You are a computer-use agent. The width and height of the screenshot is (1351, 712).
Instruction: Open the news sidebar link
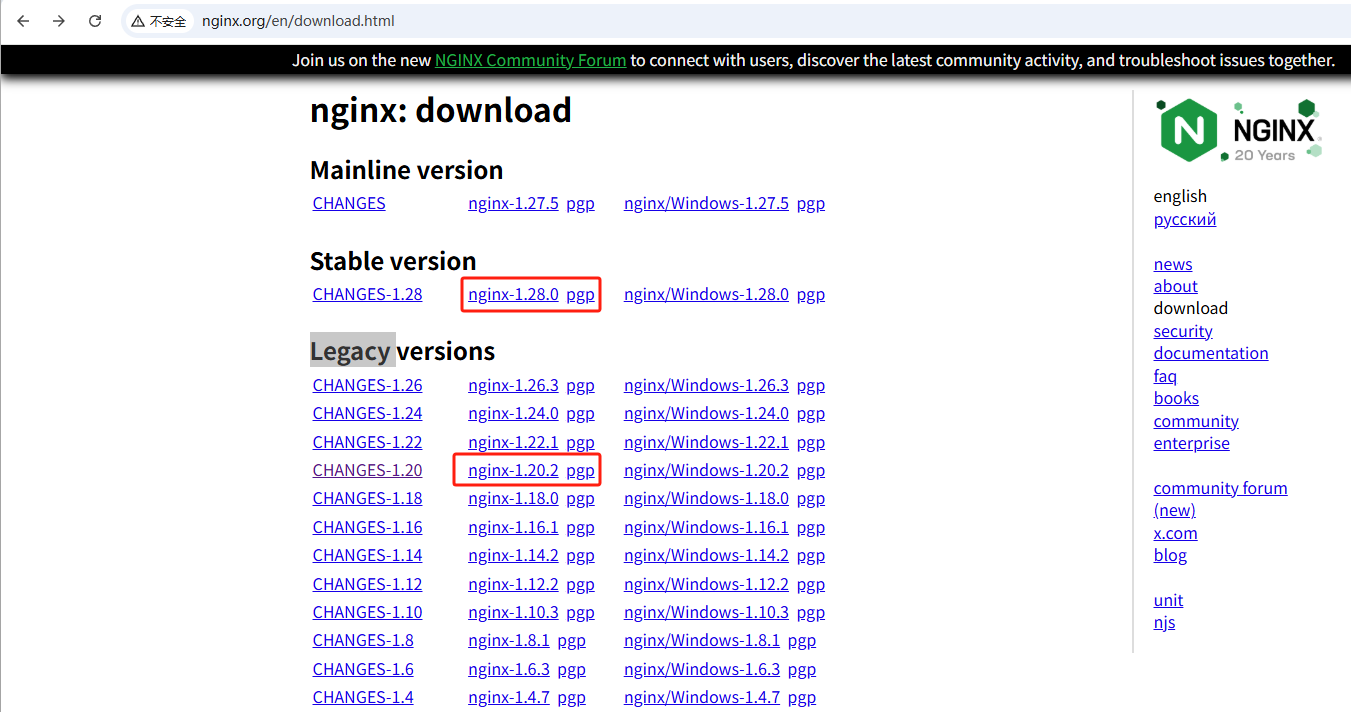tap(1173, 264)
